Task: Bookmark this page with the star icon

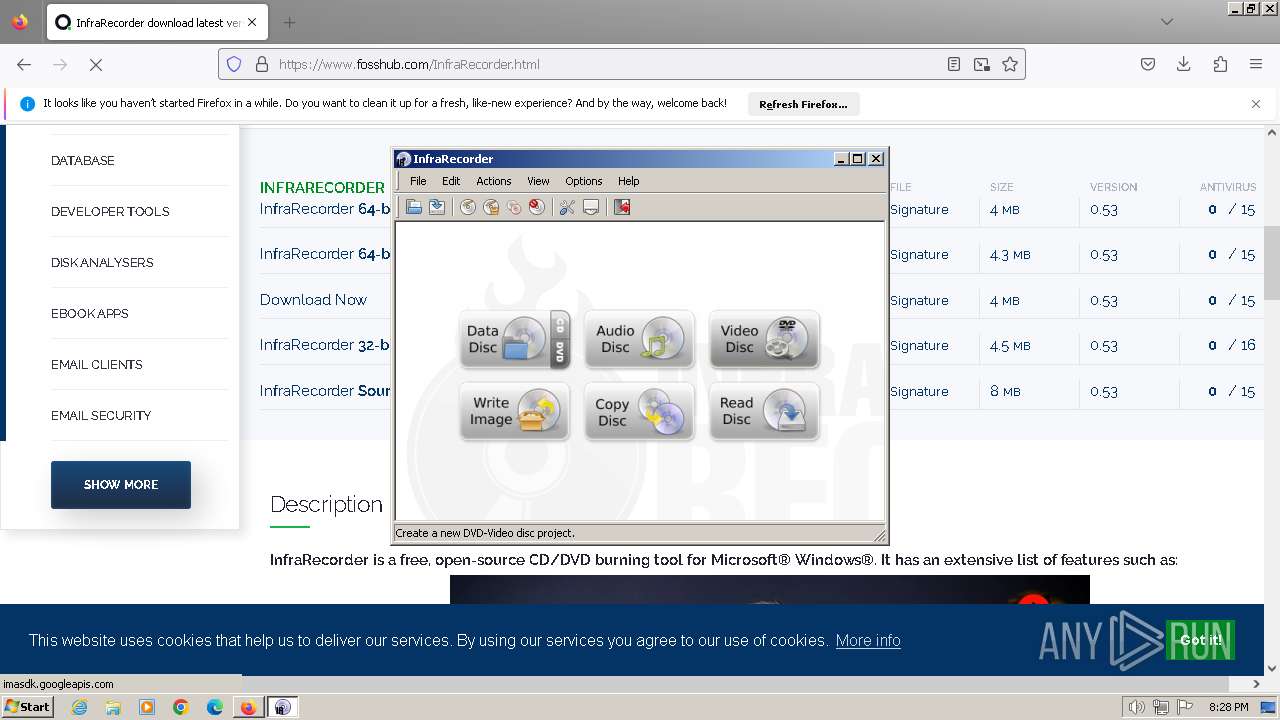Action: click(1010, 64)
